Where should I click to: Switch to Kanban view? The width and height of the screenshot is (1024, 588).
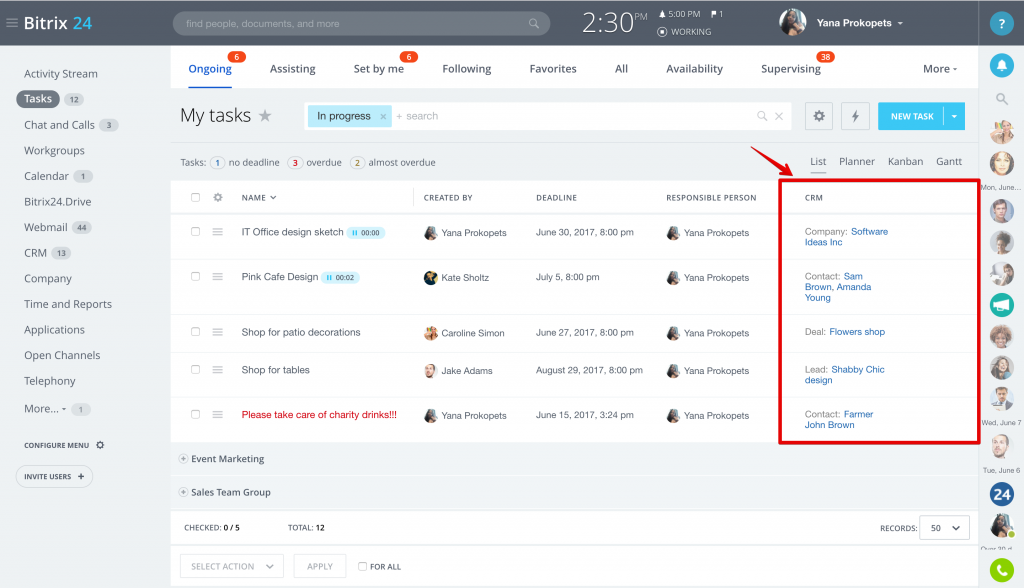click(905, 161)
